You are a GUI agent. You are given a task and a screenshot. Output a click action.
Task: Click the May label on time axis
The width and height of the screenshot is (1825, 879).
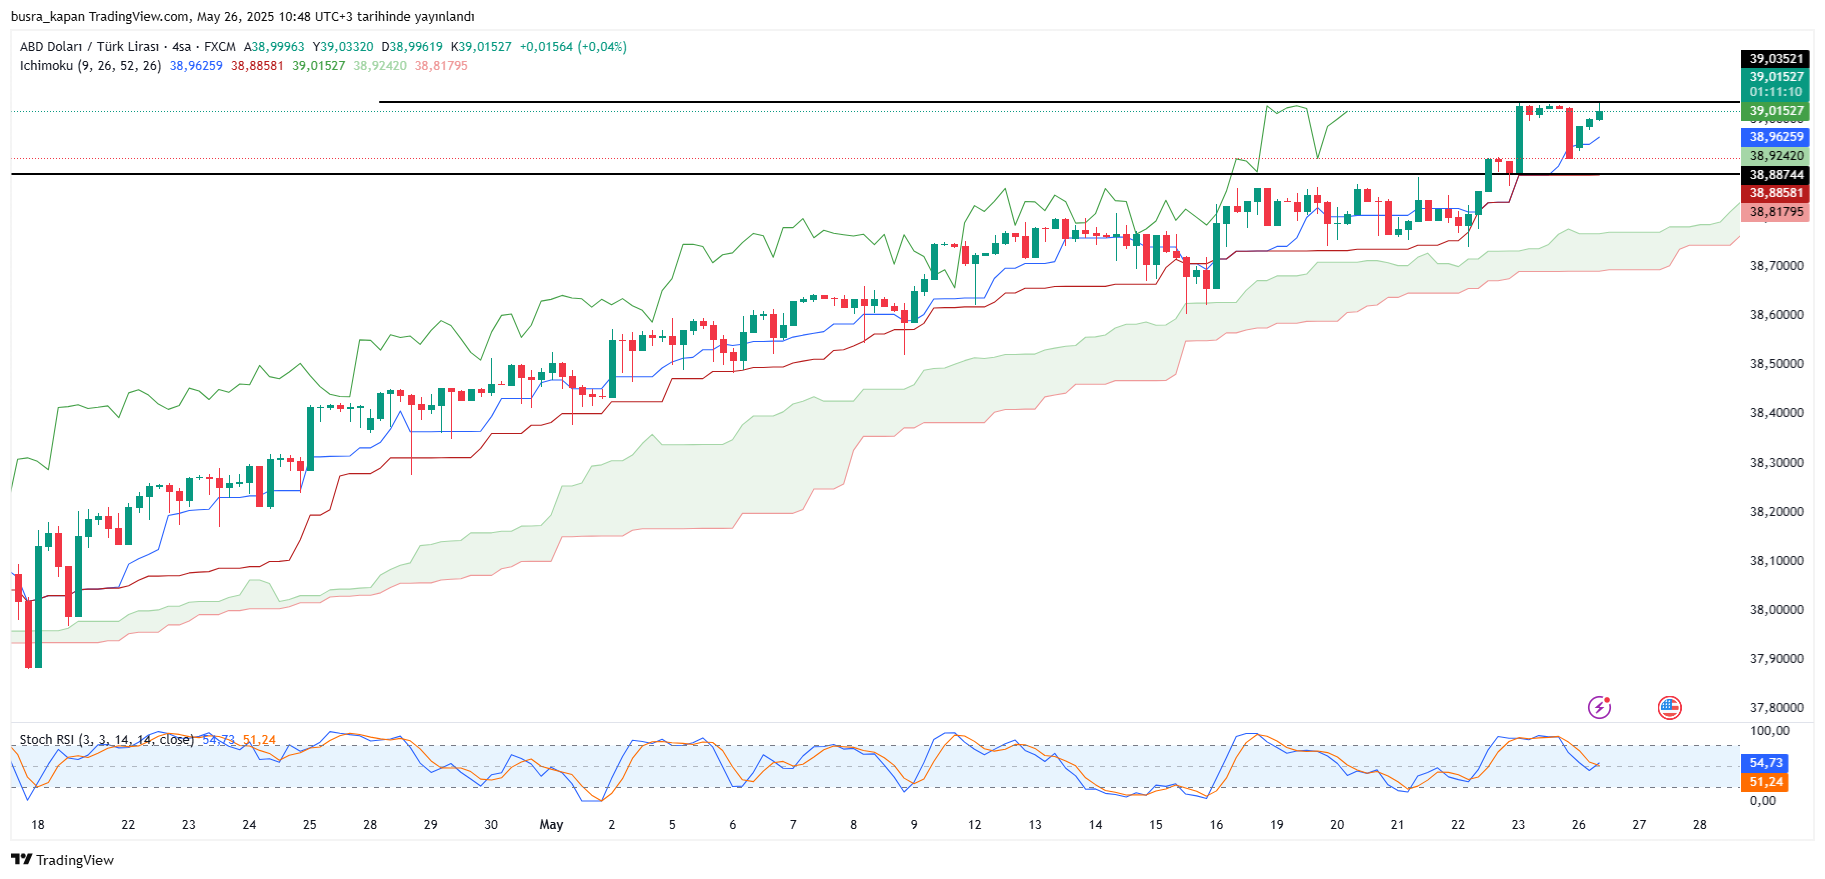[x=551, y=825]
